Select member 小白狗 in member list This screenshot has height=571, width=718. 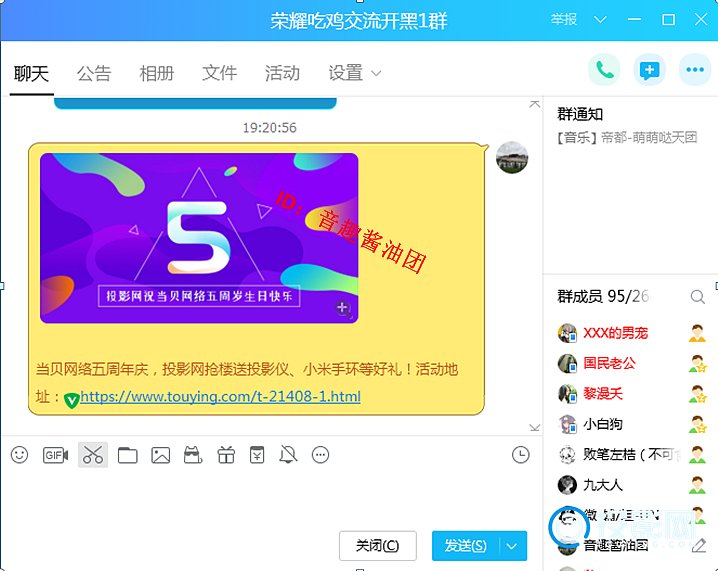(x=603, y=424)
